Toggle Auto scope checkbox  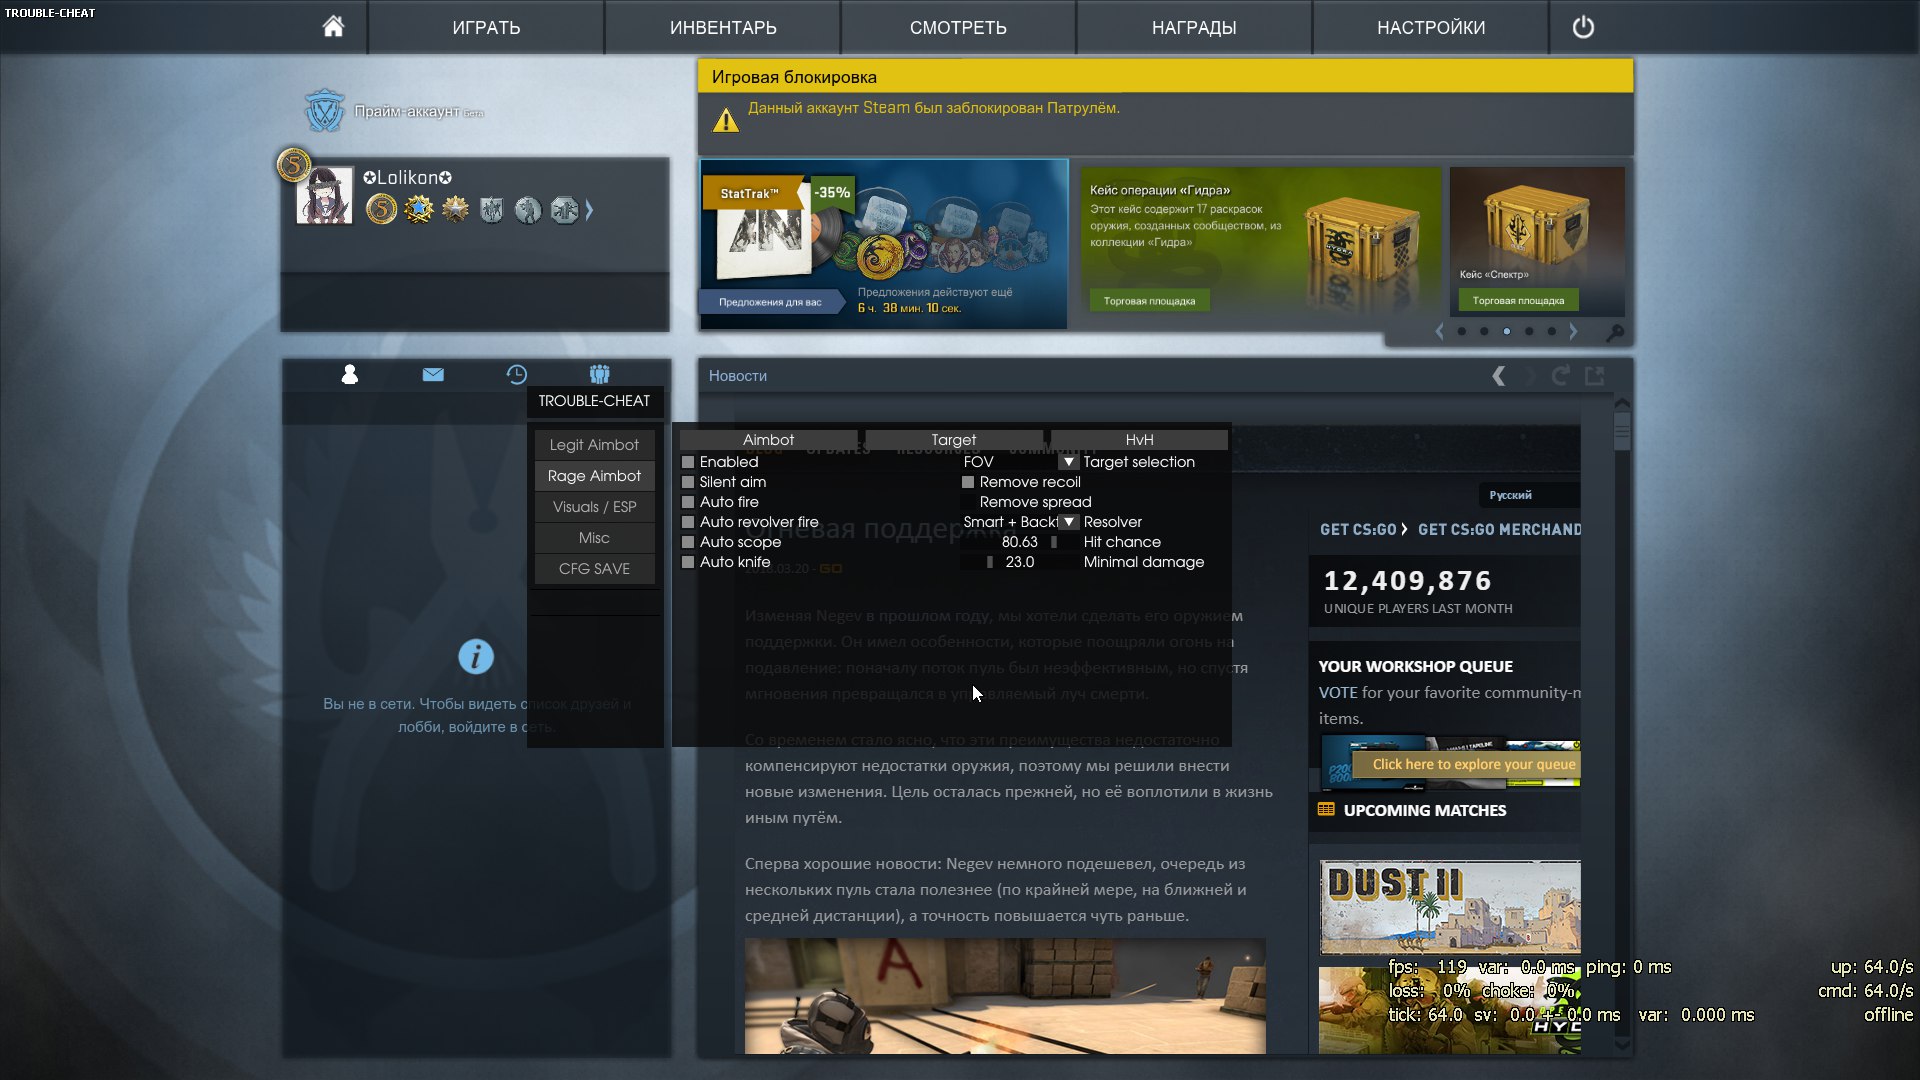pos(688,542)
